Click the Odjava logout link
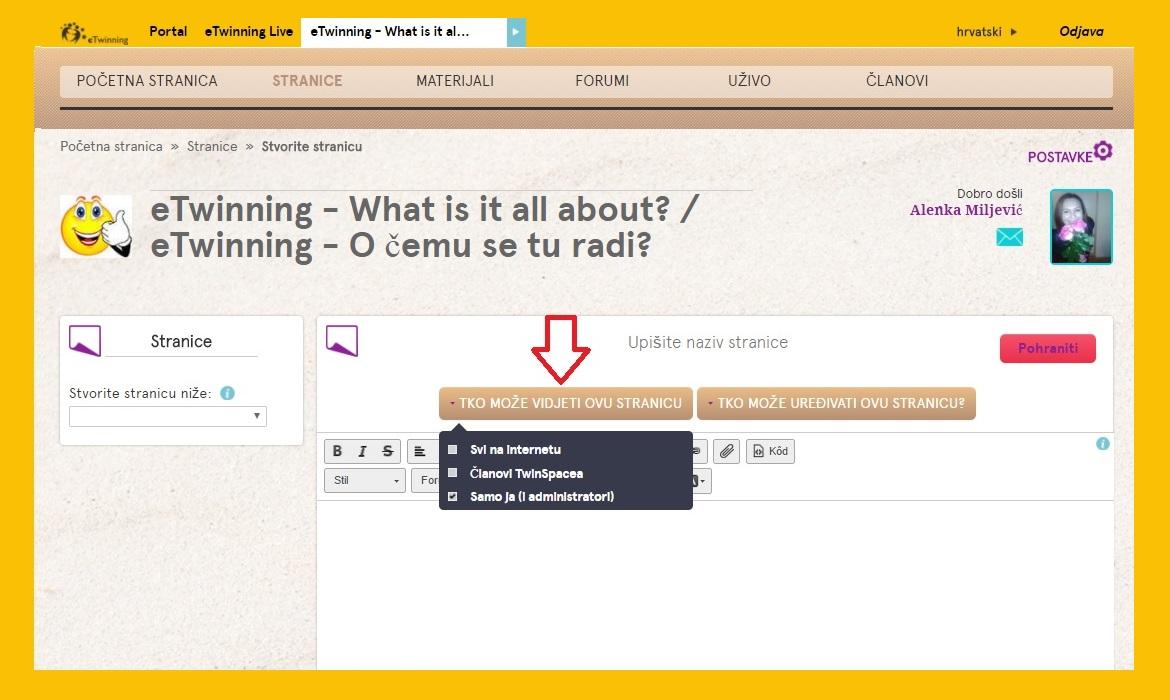The width and height of the screenshot is (1170, 700). [x=1081, y=31]
